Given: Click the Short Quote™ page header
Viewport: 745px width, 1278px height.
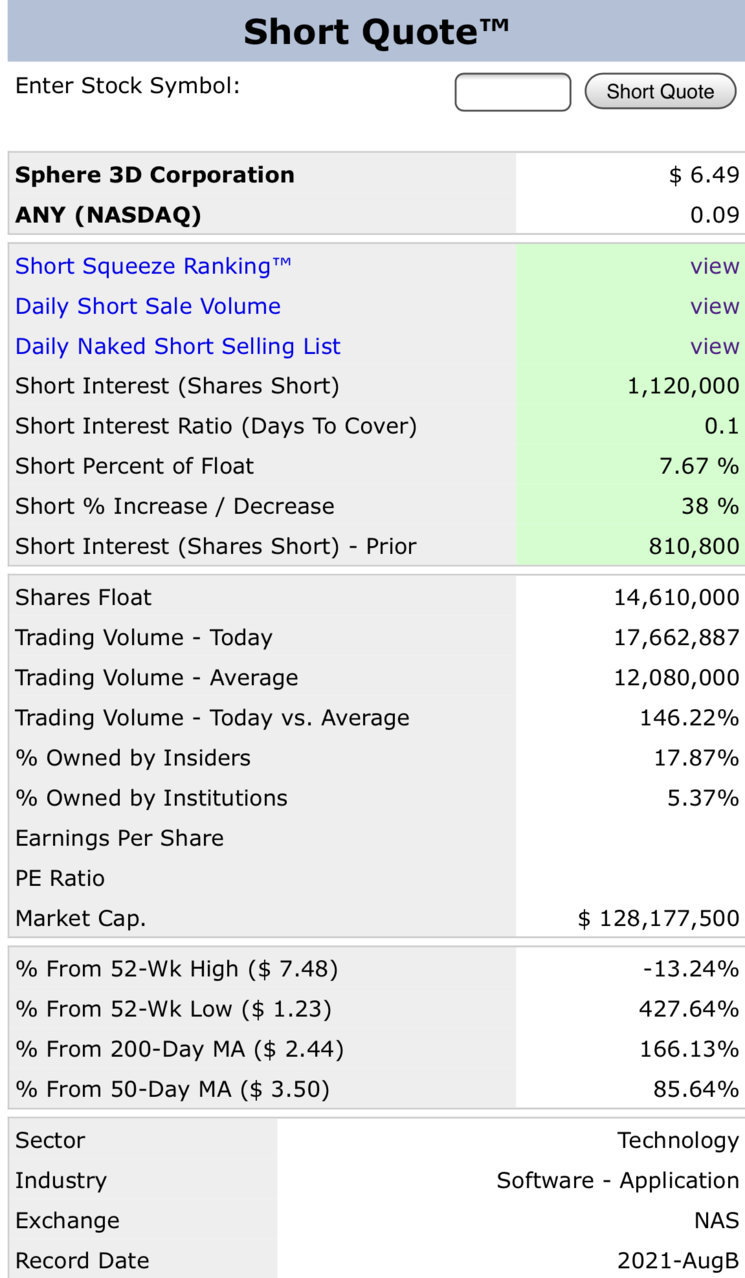Looking at the screenshot, I should coord(377,31).
